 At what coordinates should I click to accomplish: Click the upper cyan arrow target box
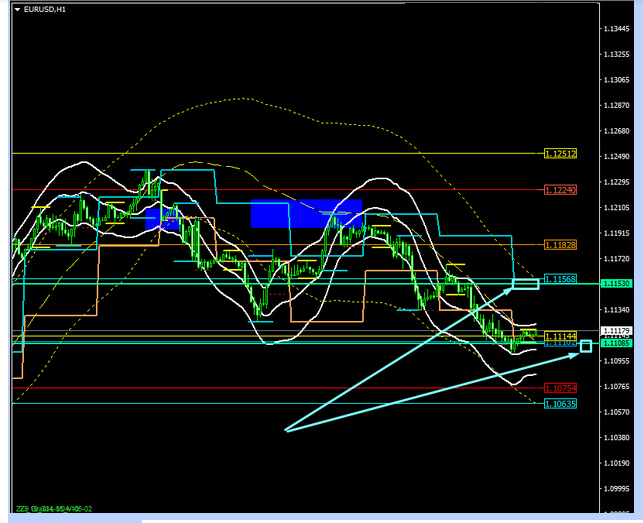tap(525, 285)
